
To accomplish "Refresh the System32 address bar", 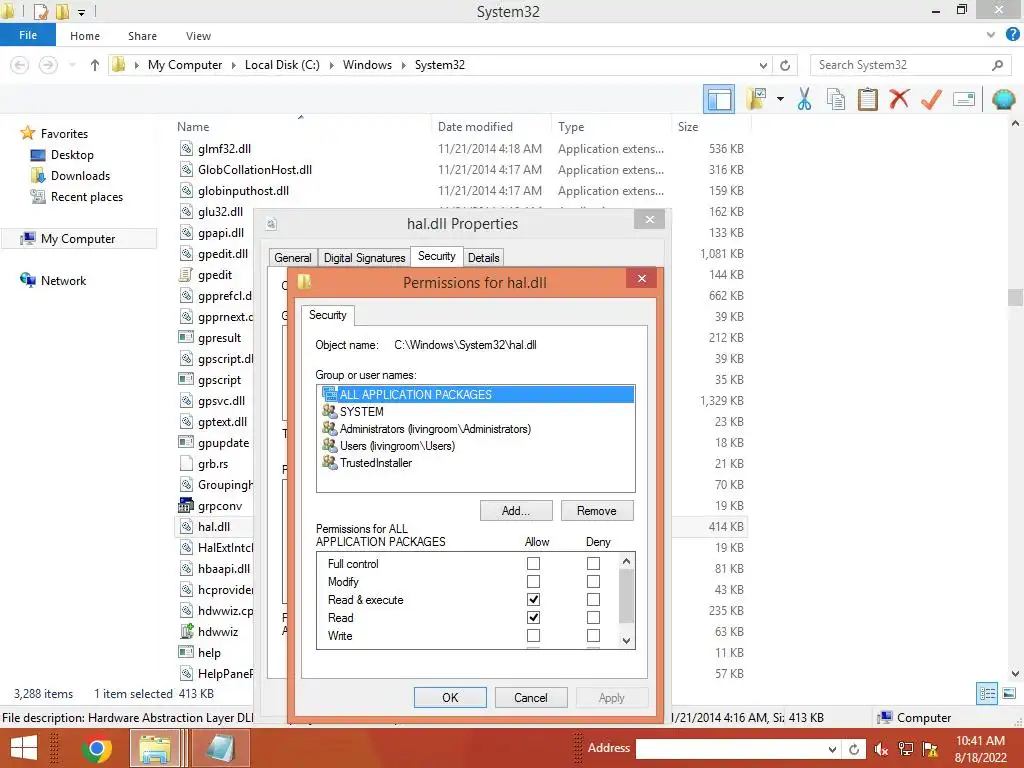I will (x=785, y=65).
